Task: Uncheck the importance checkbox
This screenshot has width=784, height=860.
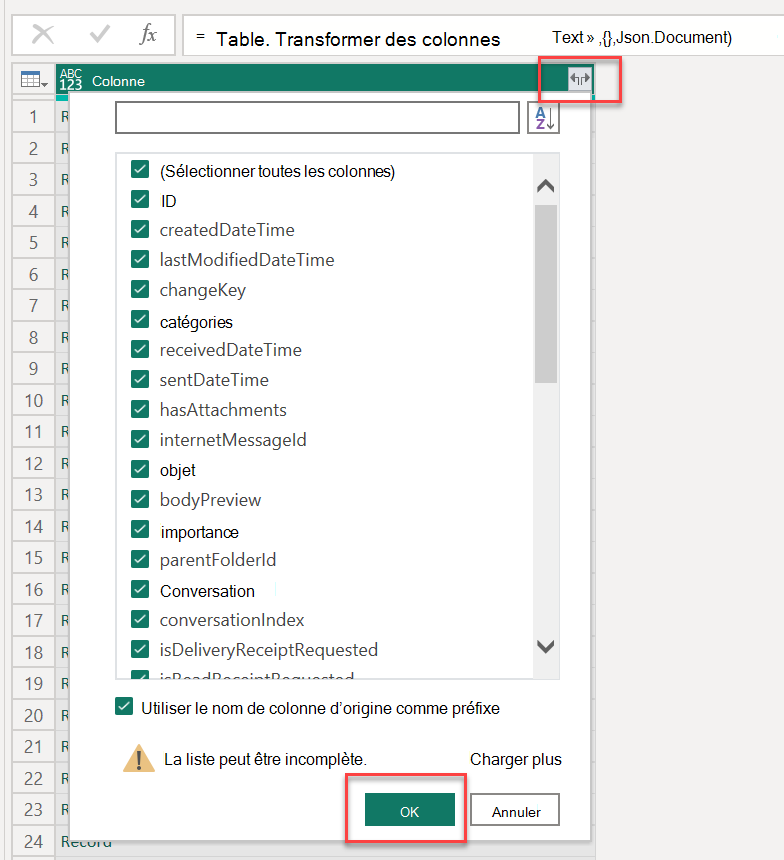Action: 140,530
